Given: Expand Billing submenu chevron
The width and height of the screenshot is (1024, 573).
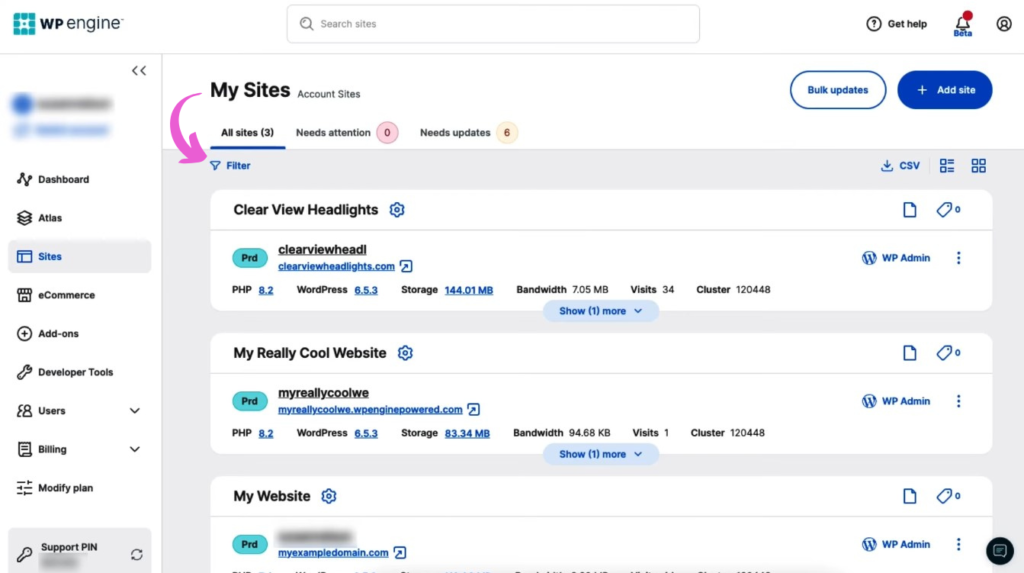Looking at the screenshot, I should click(135, 450).
